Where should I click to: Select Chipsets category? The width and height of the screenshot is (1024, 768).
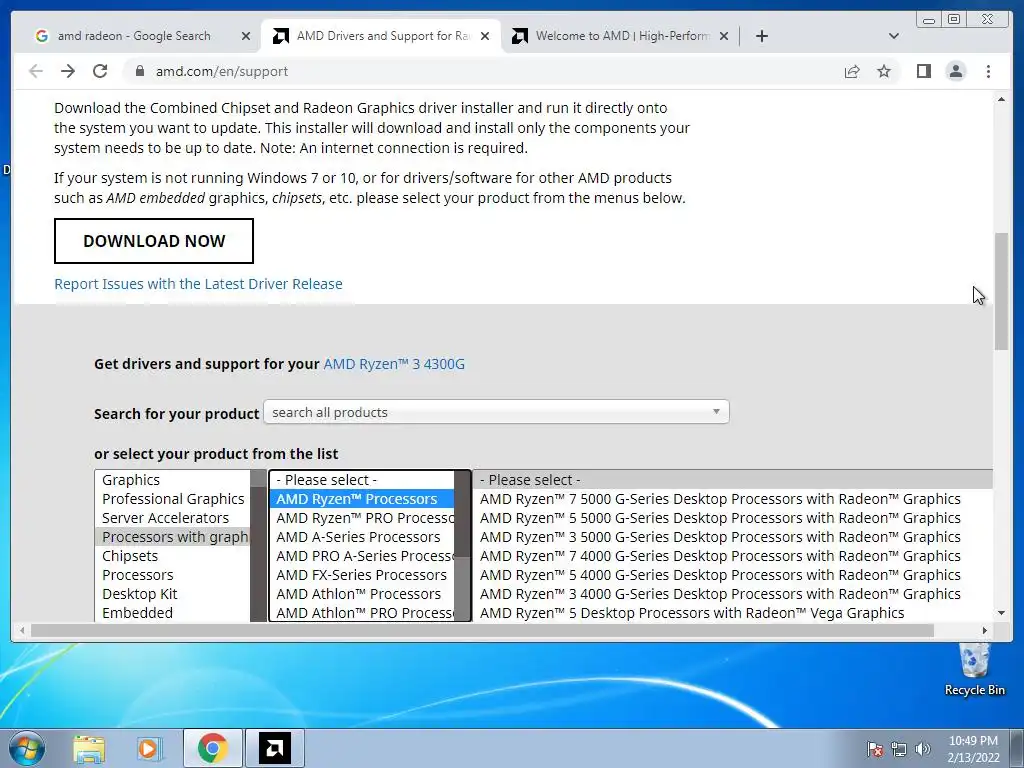(x=173, y=556)
